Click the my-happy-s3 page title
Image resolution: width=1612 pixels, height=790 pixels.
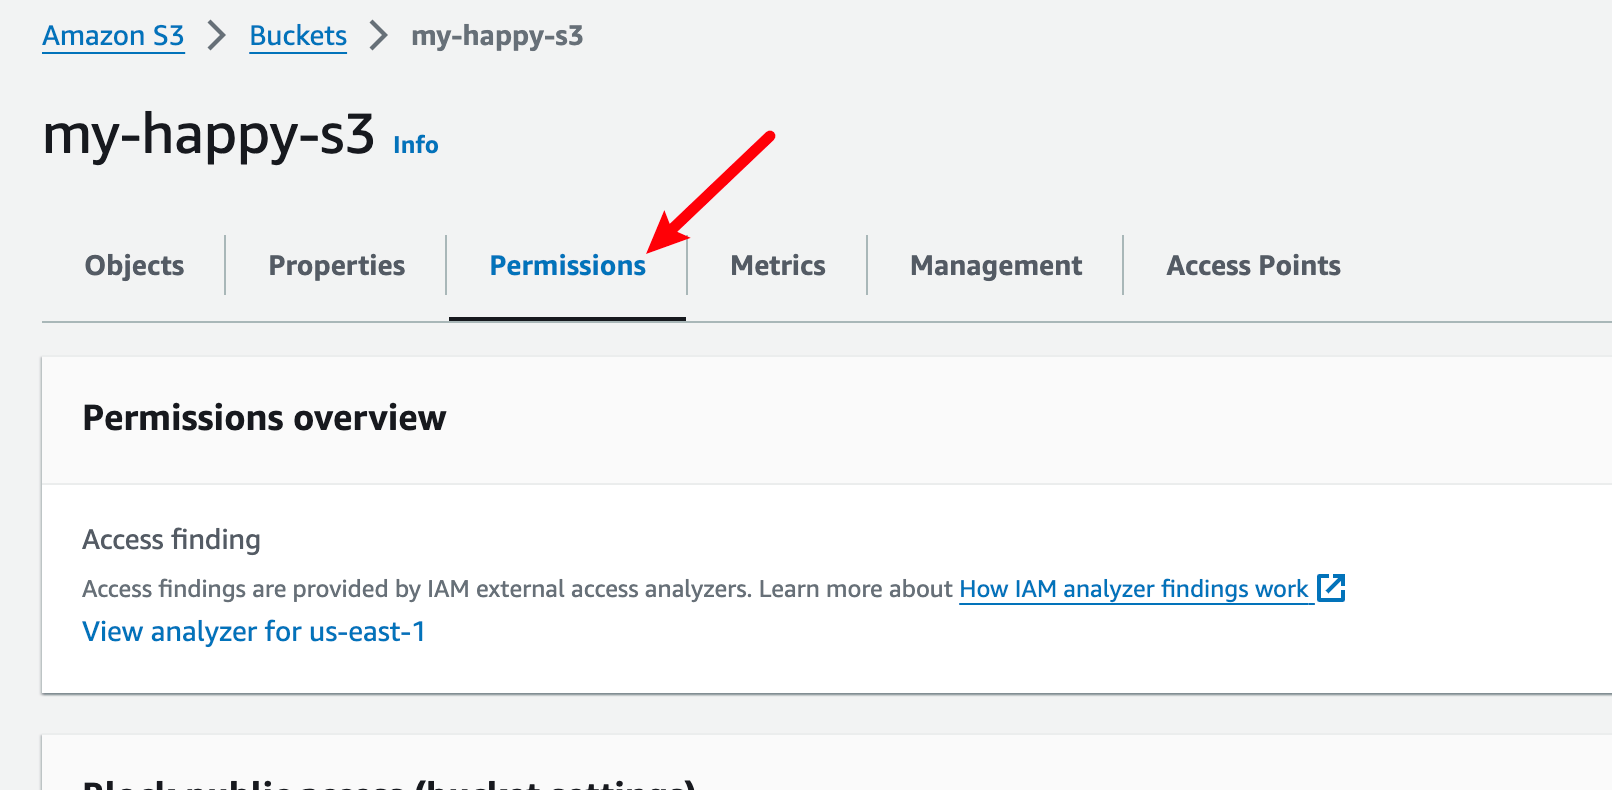209,135
